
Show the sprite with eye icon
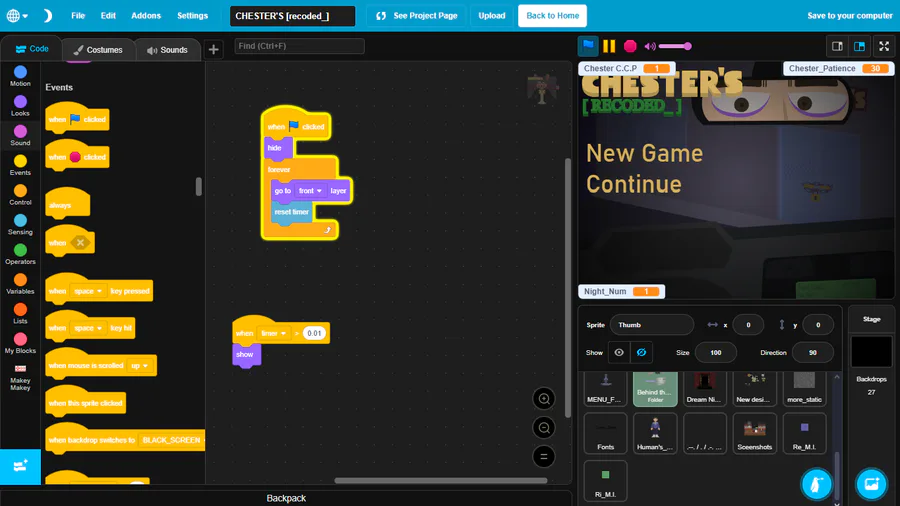(x=619, y=352)
